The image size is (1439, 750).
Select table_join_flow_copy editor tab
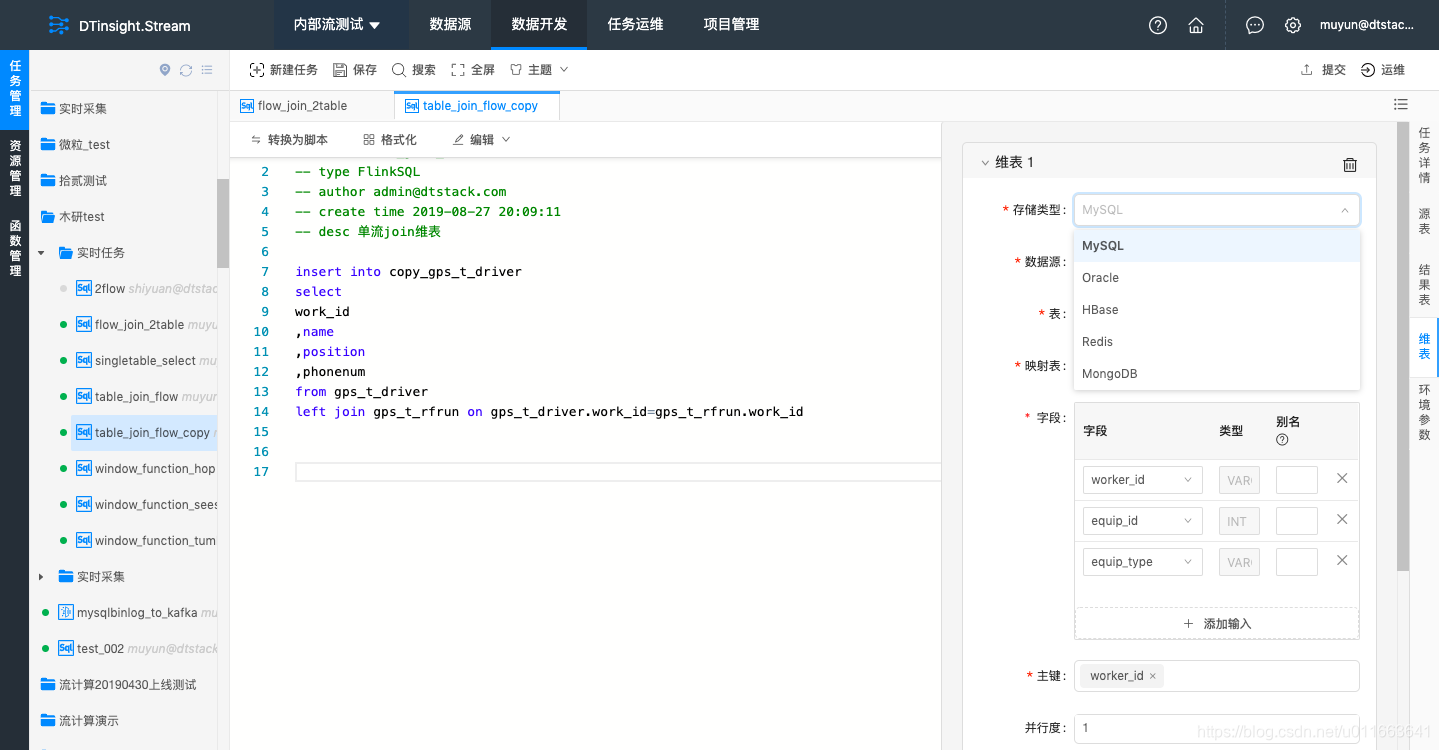[x=479, y=106]
